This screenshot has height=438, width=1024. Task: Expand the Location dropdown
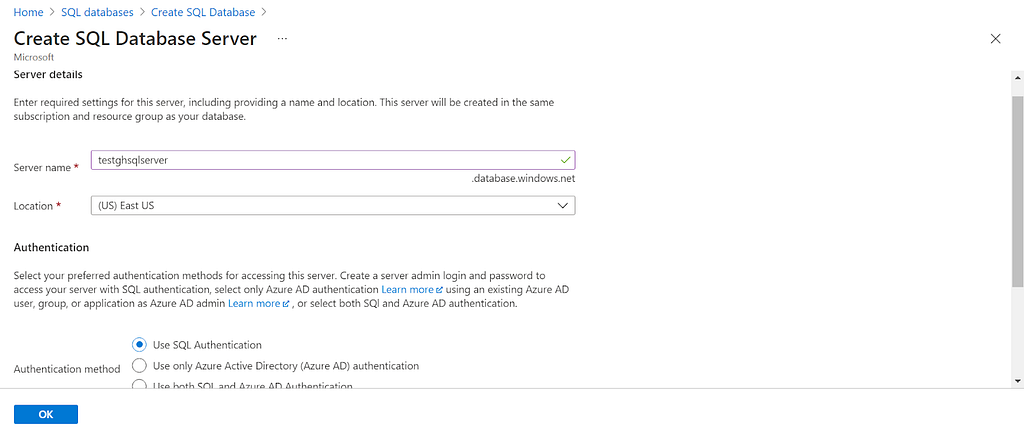(x=333, y=206)
